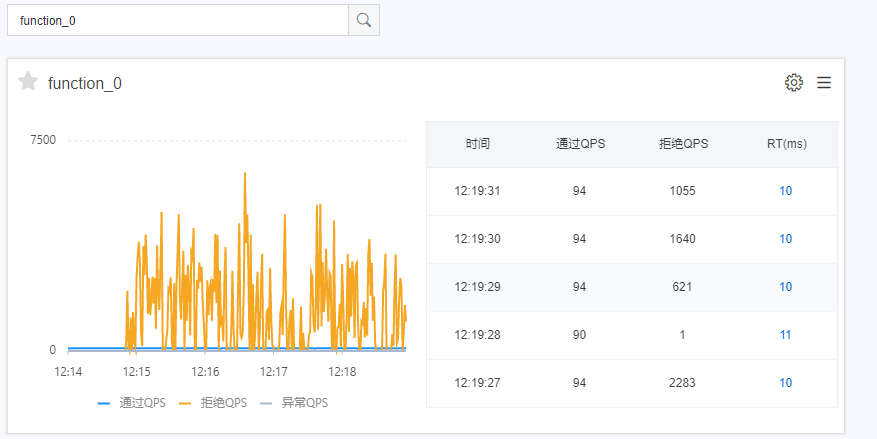This screenshot has width=877, height=439.
Task: Open chart settings gear icon
Action: pos(794,83)
